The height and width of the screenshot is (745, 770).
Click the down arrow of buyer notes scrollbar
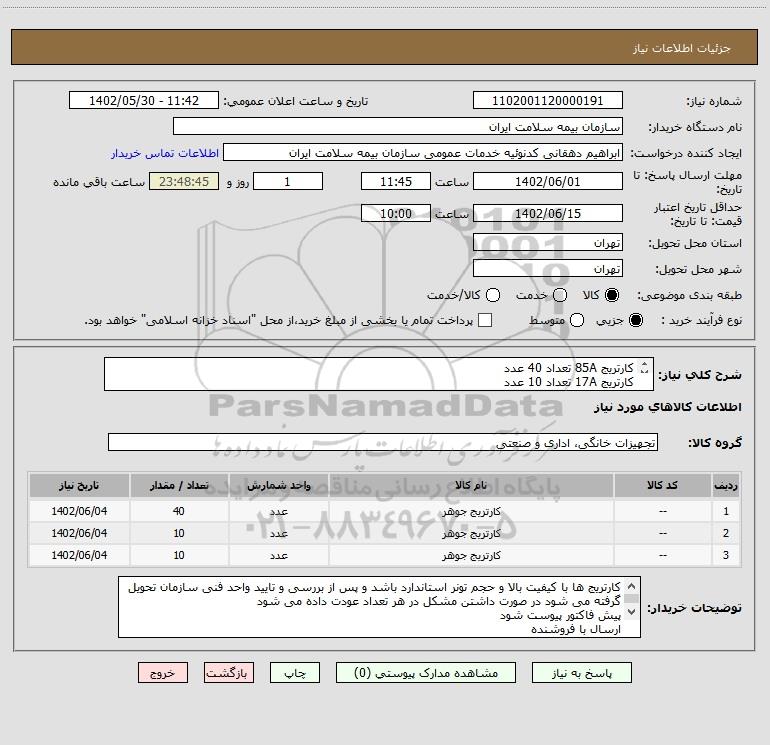(x=632, y=612)
